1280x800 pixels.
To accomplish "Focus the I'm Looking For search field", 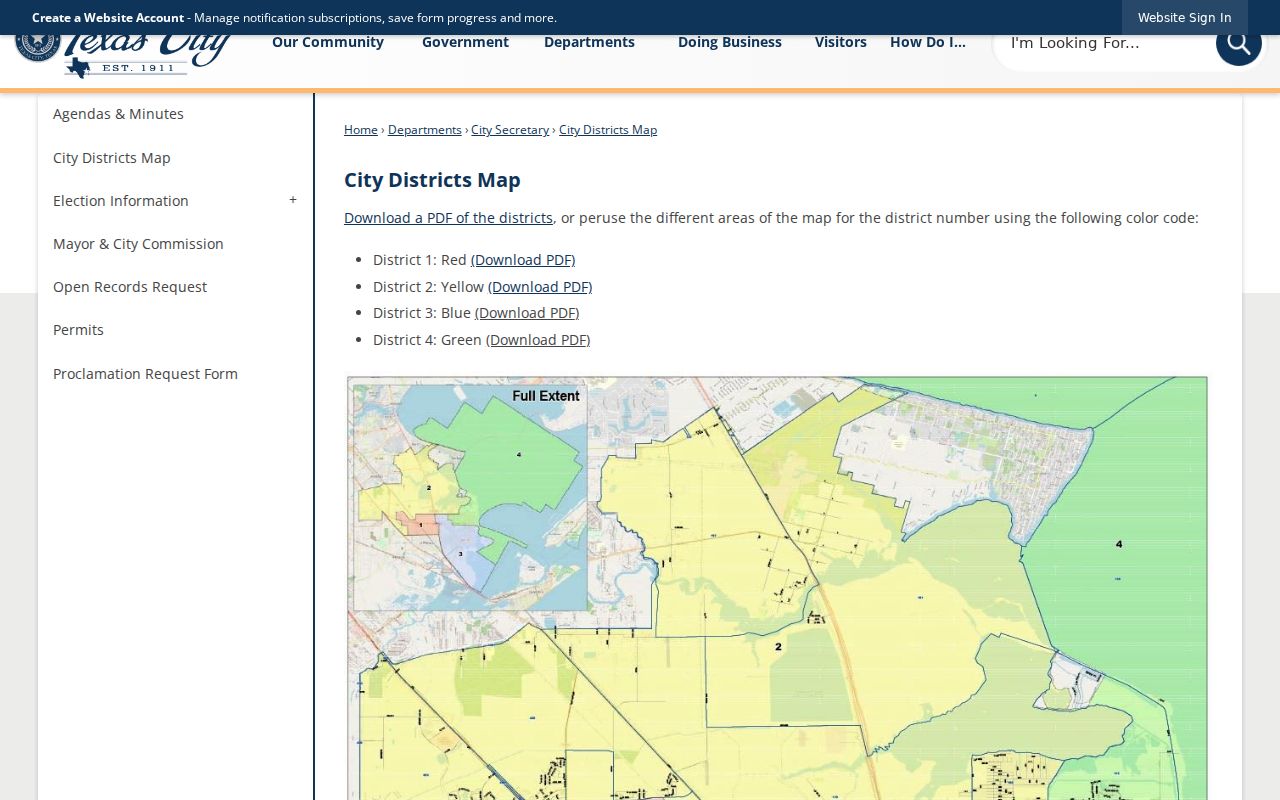I will click(1105, 43).
